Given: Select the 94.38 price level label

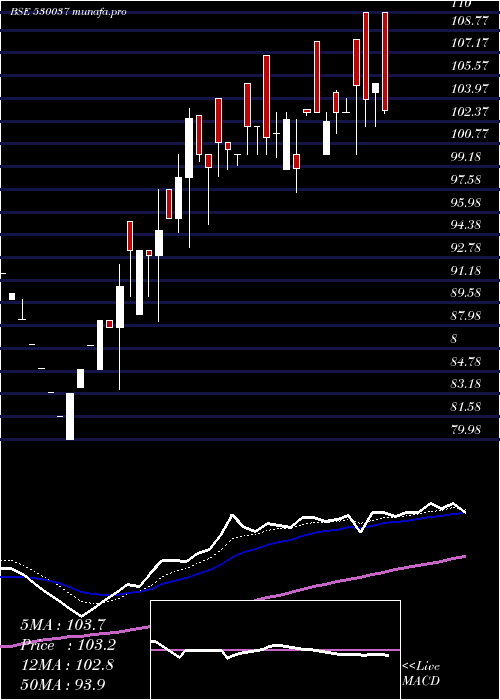Looking at the screenshot, I should 466,225.
